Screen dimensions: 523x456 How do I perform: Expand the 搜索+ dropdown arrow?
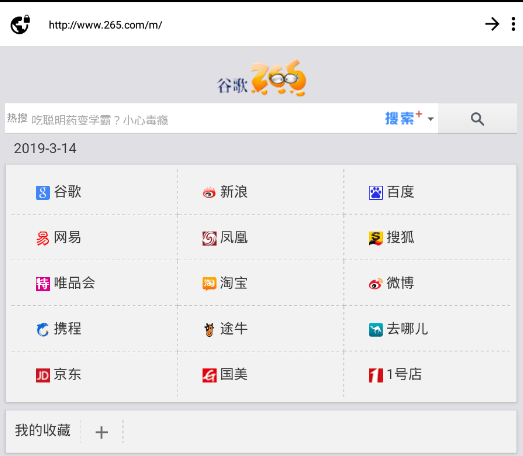(431, 119)
